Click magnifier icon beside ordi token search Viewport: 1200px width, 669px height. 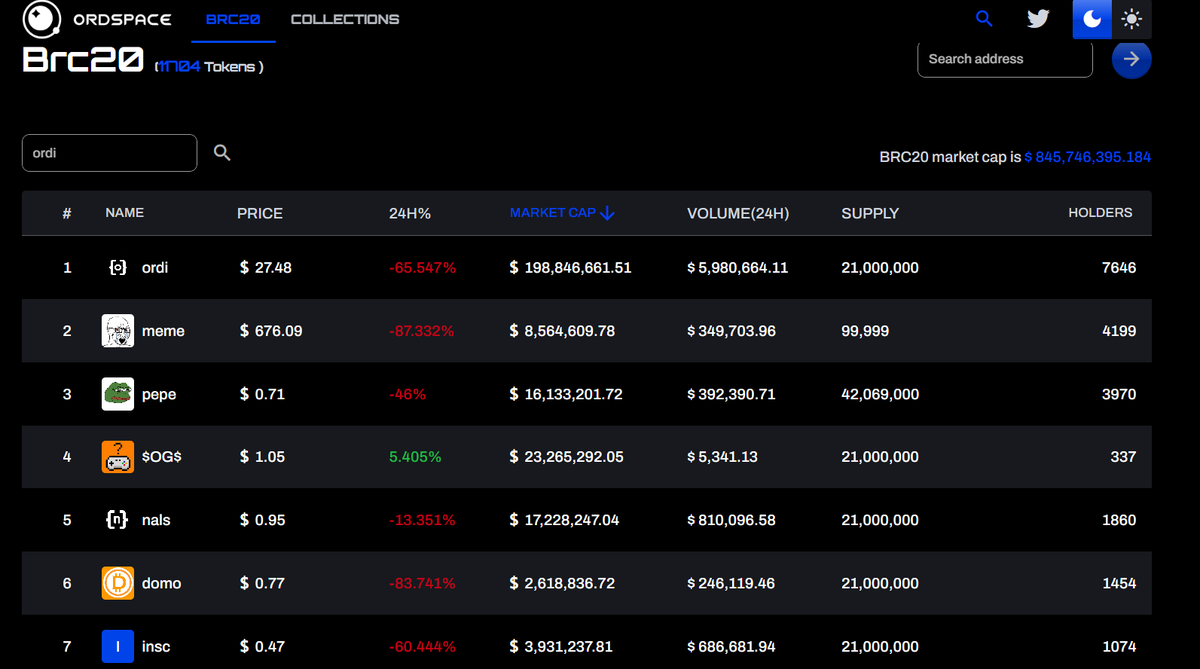pyautogui.click(x=222, y=153)
